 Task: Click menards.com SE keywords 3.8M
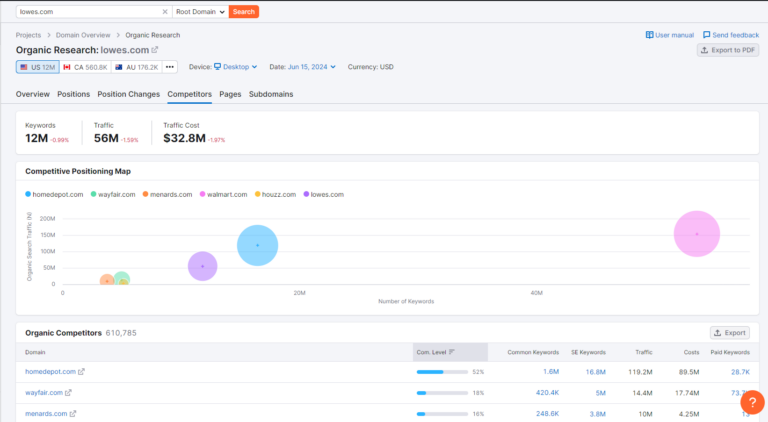point(598,414)
